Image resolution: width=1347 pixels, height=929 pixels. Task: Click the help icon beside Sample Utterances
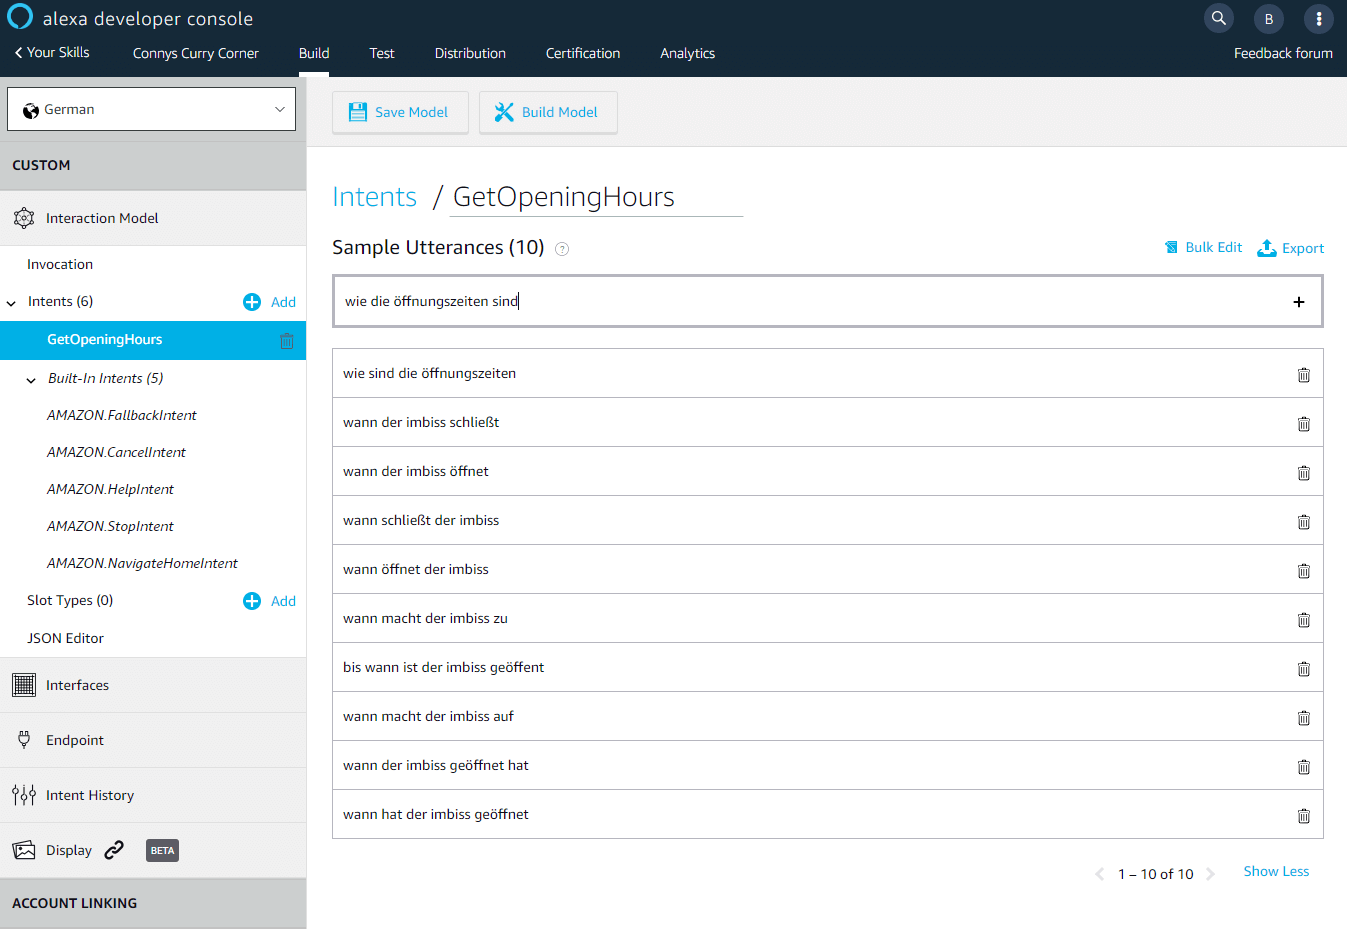tap(562, 249)
